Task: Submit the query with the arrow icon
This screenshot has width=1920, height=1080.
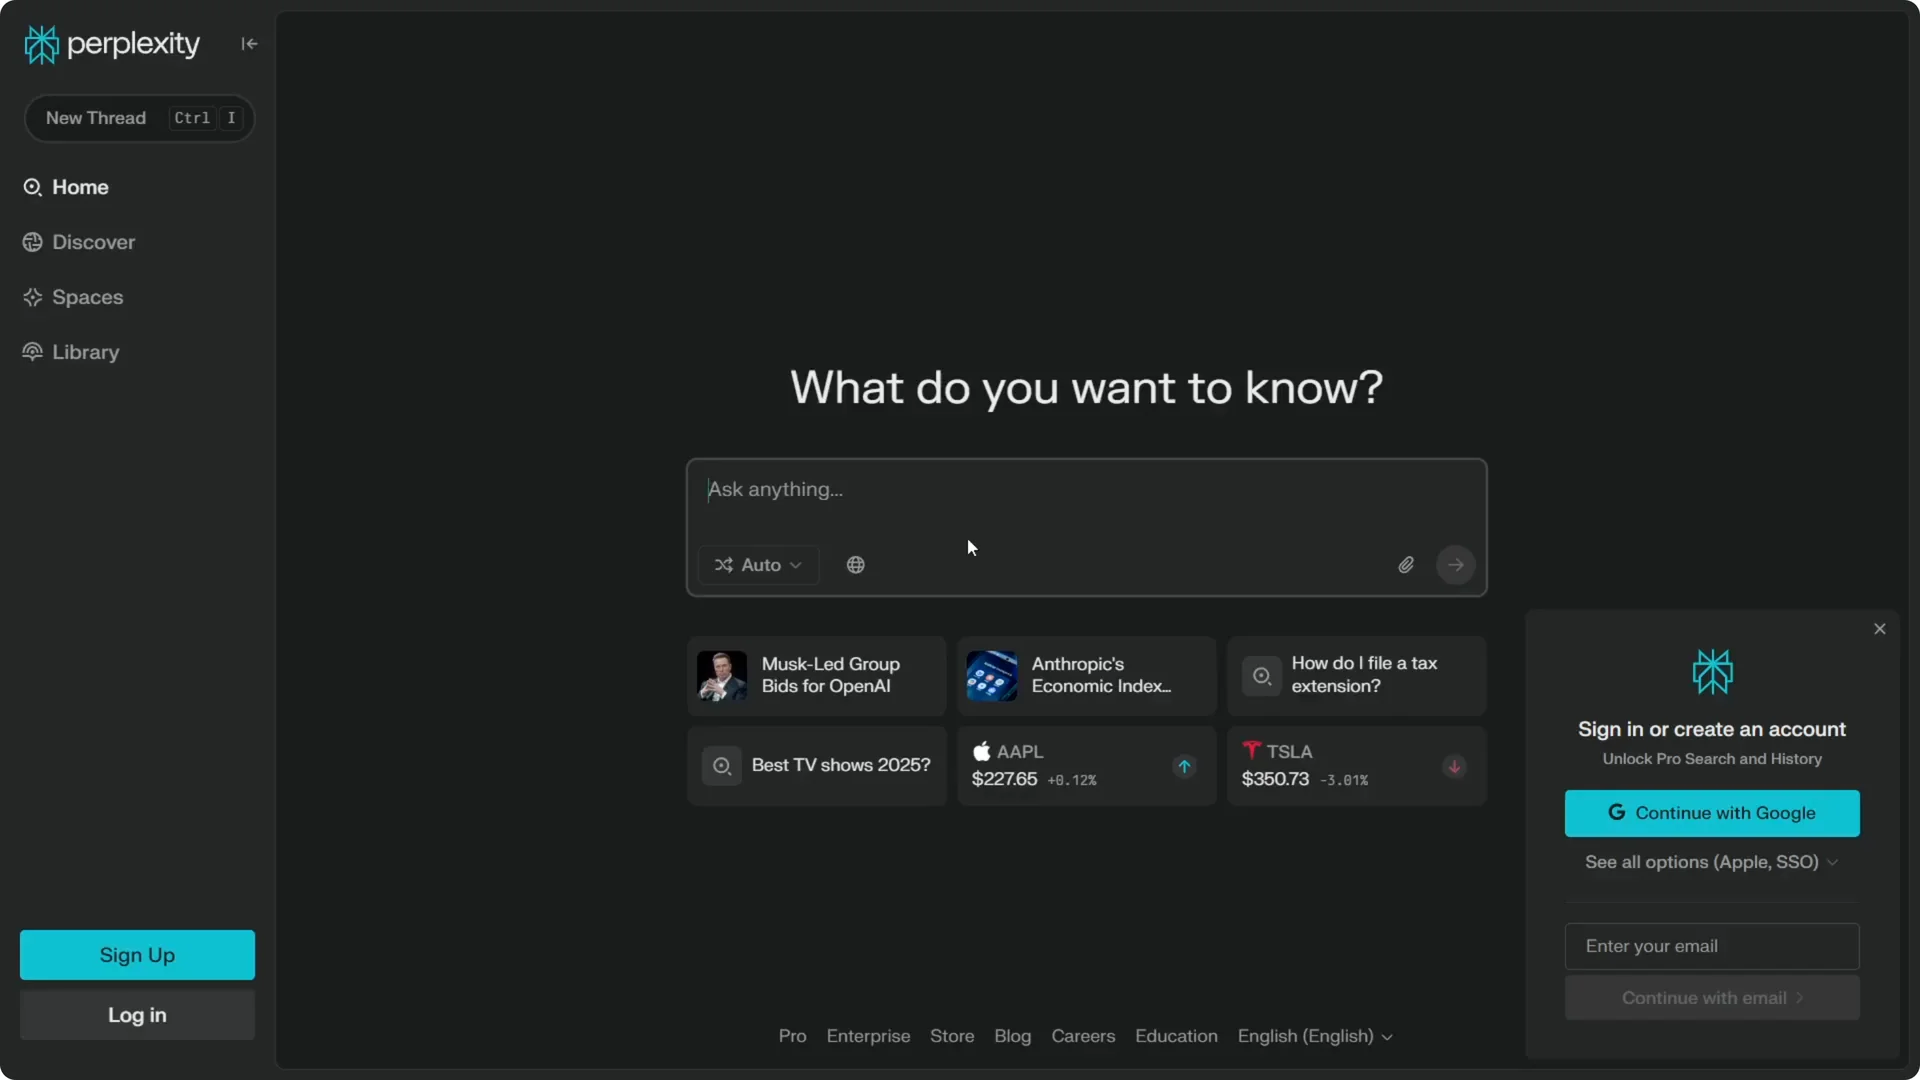Action: click(1455, 564)
